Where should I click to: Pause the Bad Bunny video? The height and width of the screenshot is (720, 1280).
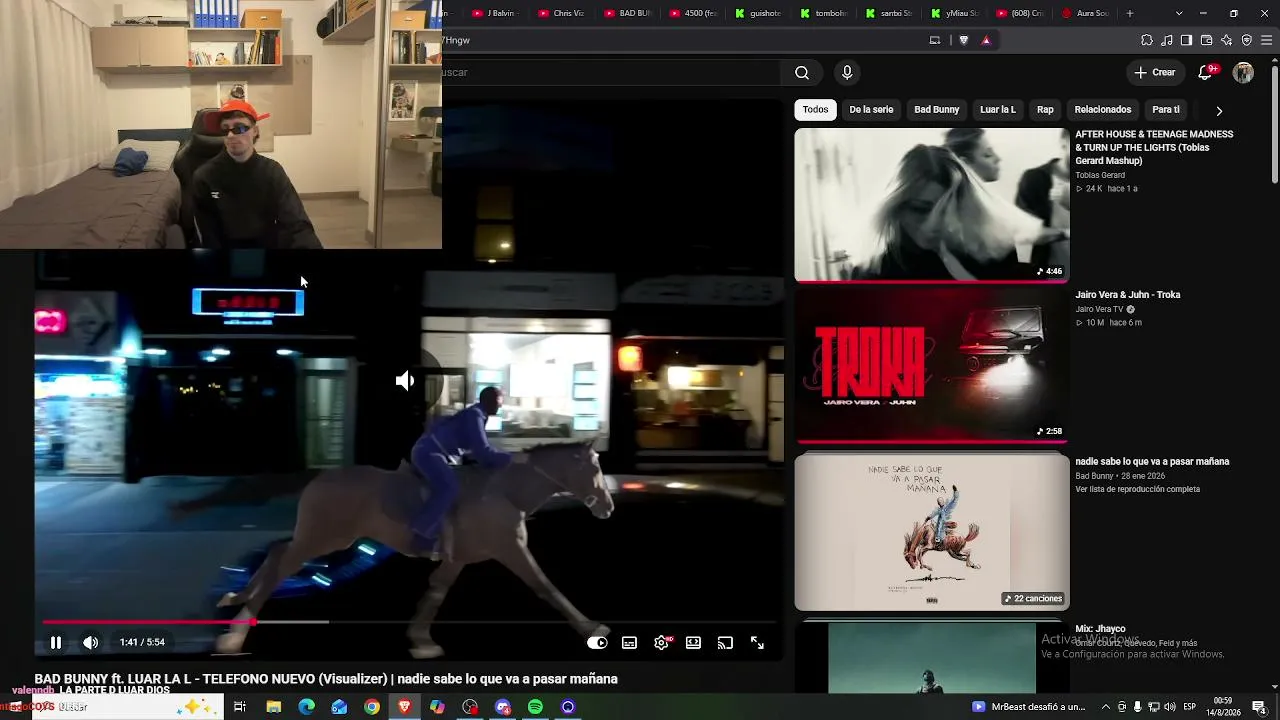56,643
